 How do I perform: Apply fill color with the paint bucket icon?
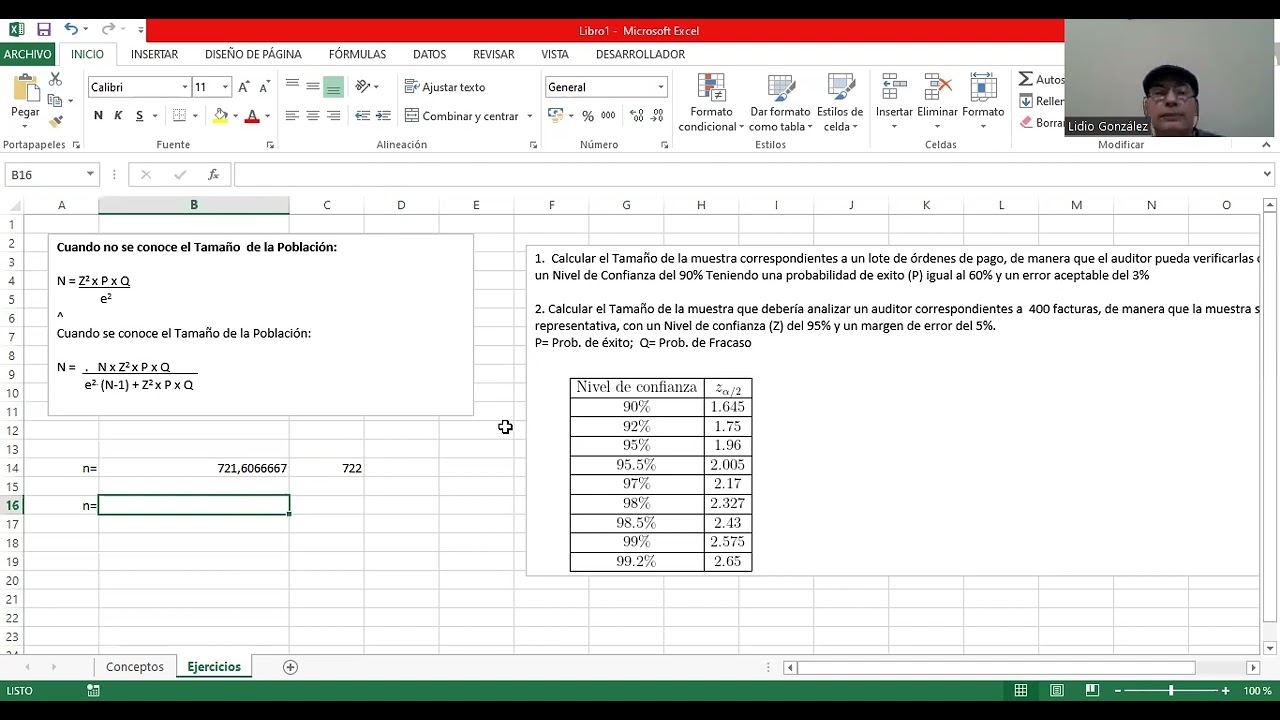tap(221, 116)
